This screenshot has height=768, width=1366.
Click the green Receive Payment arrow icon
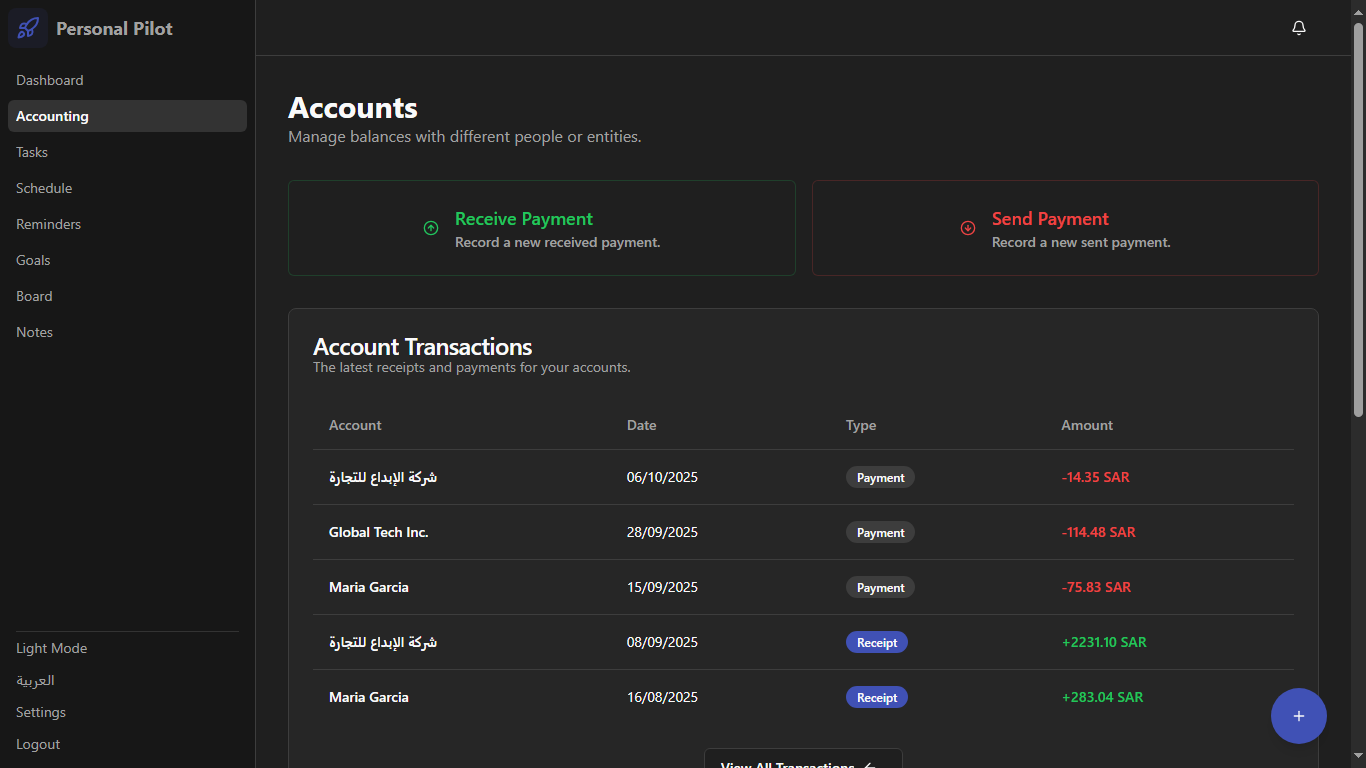click(431, 228)
